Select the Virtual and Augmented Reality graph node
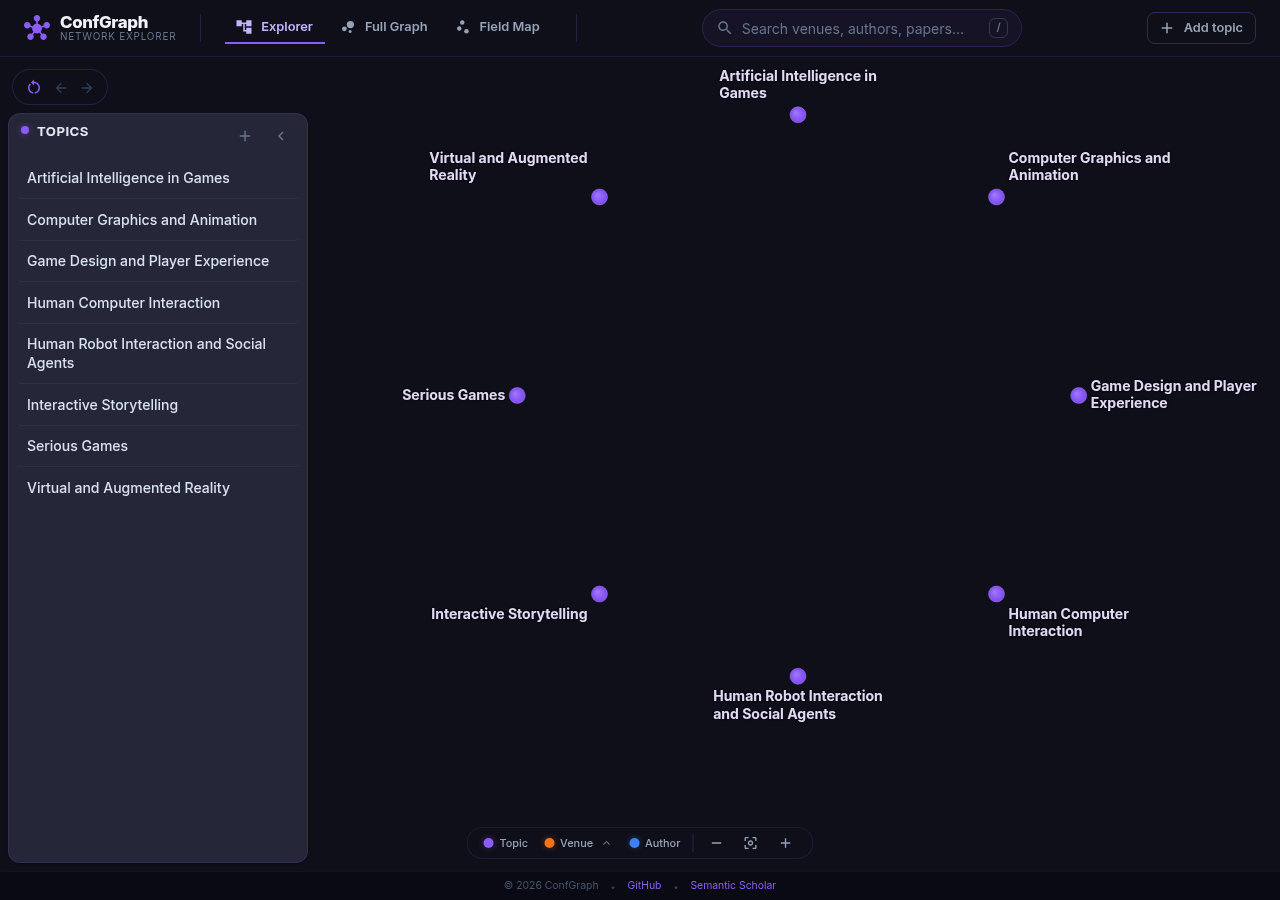Screen dimensions: 1280x900 pyautogui.click(x=600, y=197)
